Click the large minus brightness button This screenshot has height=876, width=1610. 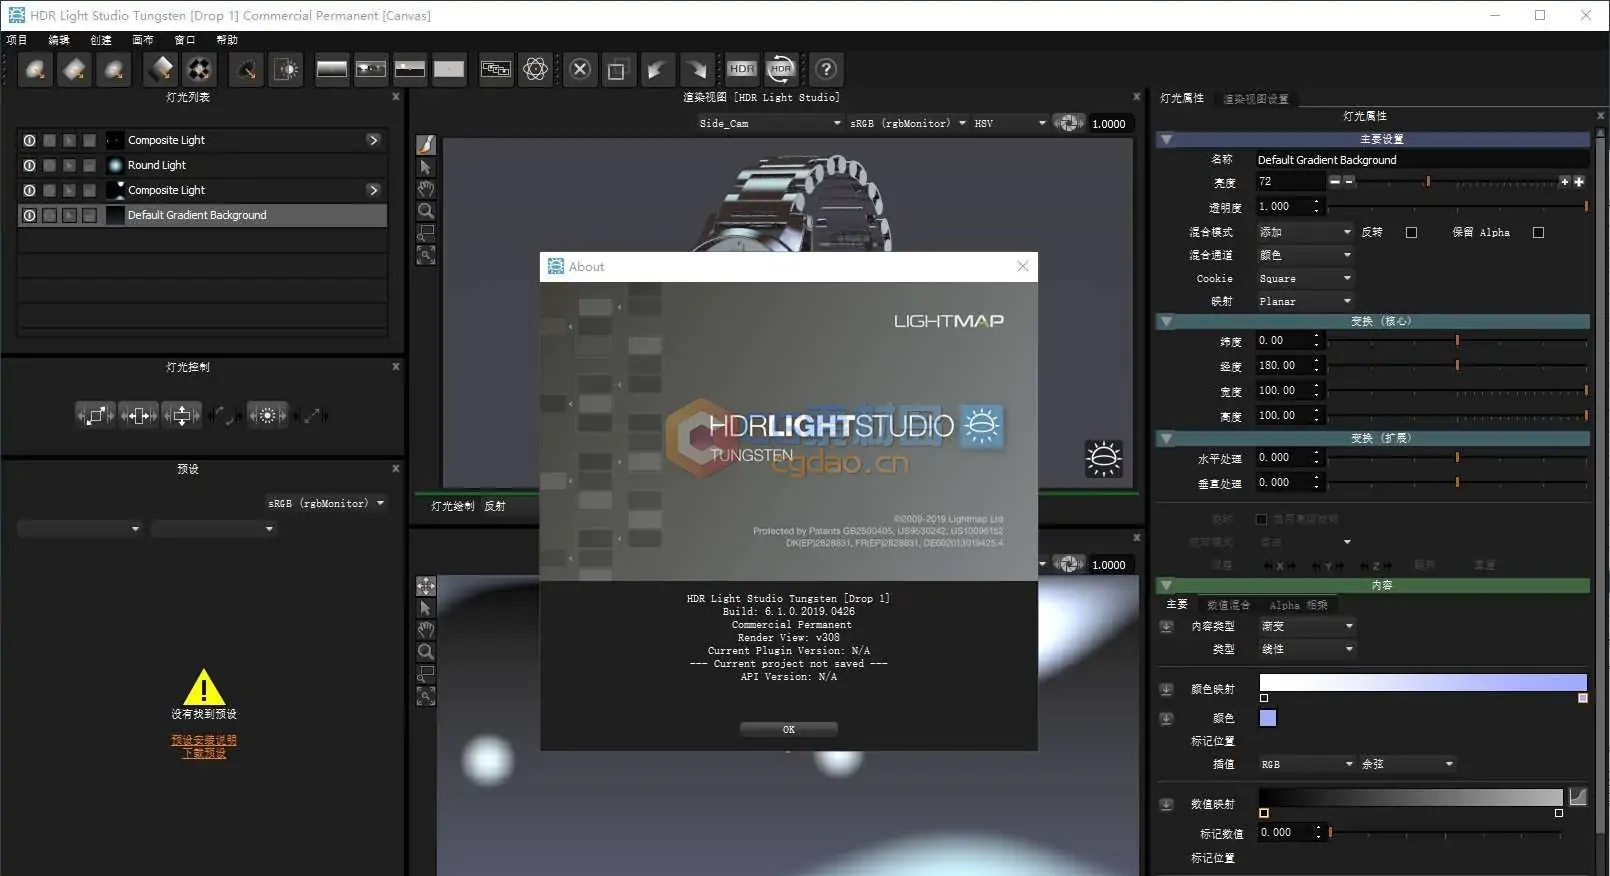click(1334, 181)
